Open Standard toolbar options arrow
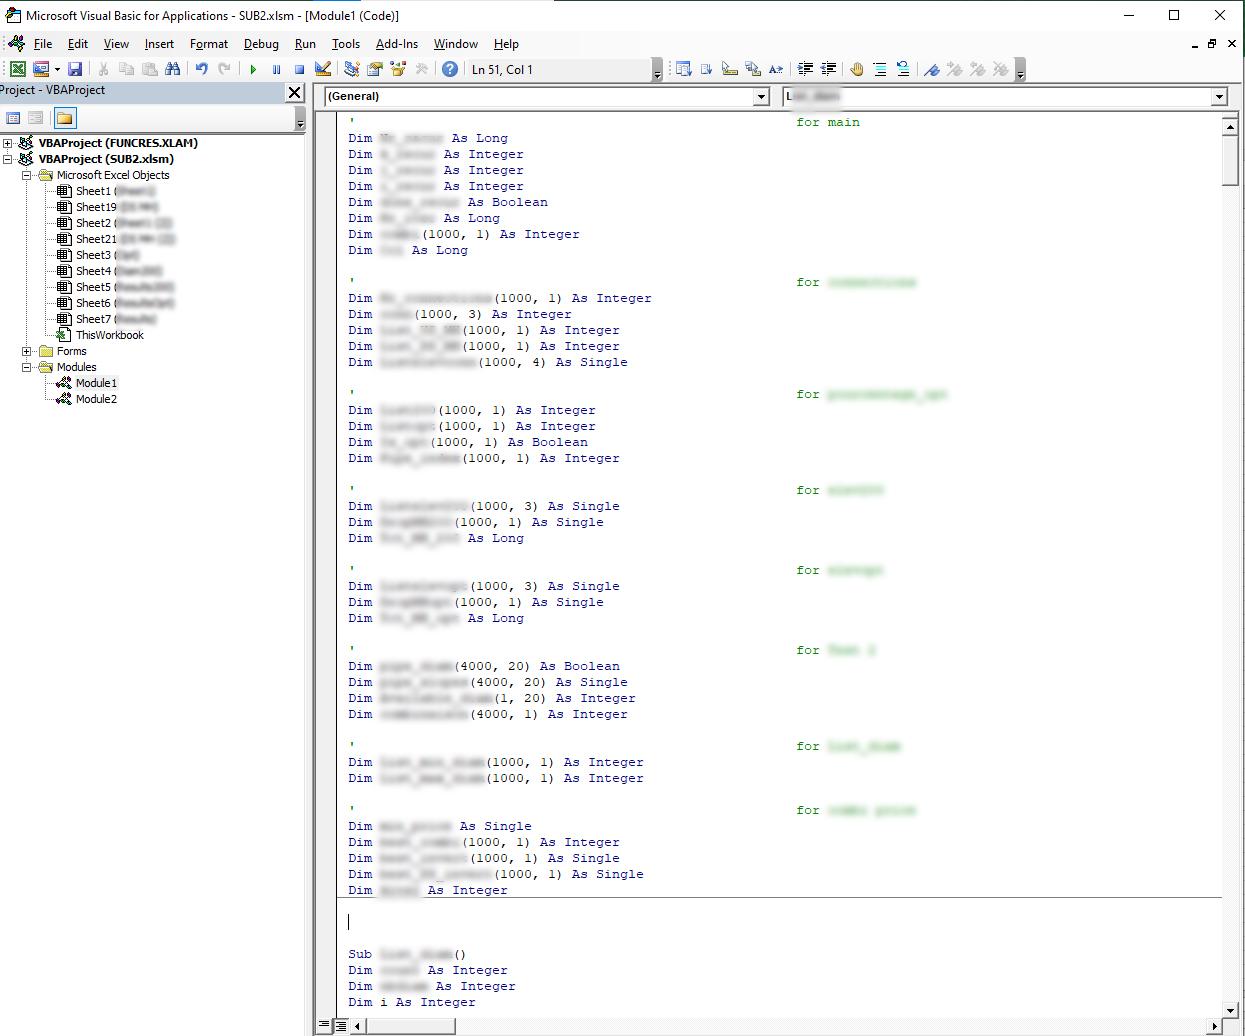 click(657, 70)
